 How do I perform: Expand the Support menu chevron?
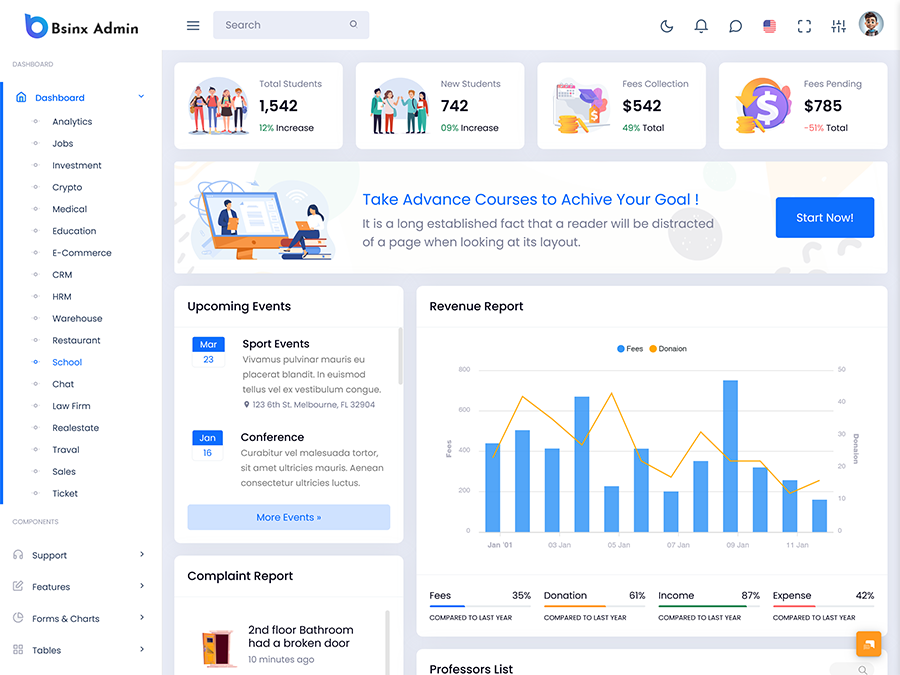tap(142, 554)
